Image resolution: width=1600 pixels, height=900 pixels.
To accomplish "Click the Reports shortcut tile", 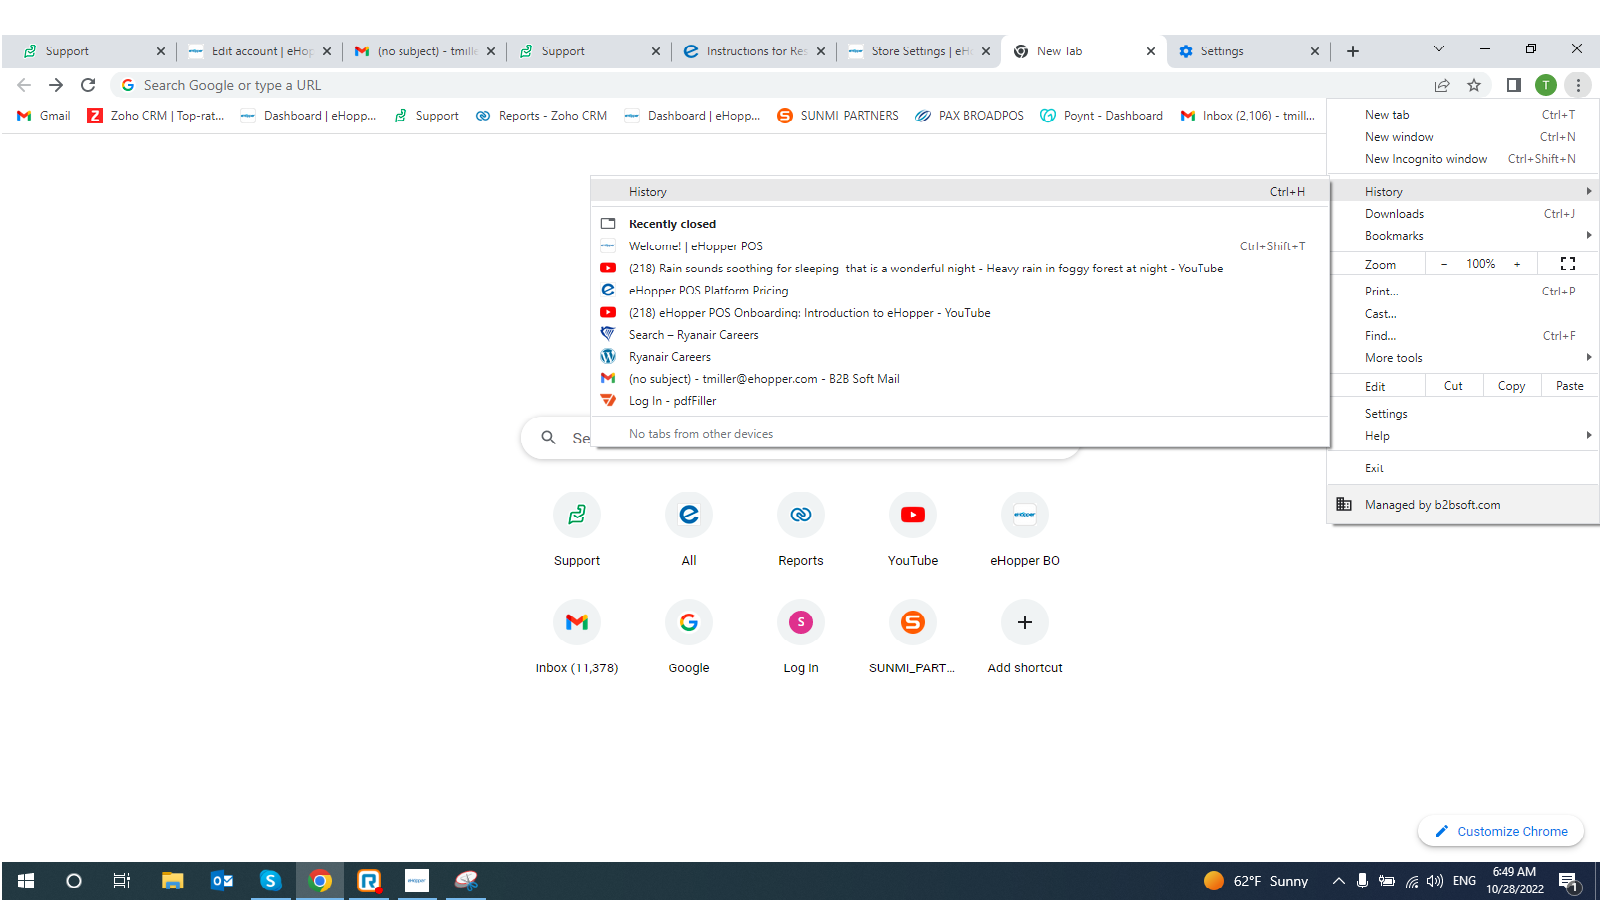I will pos(801,530).
